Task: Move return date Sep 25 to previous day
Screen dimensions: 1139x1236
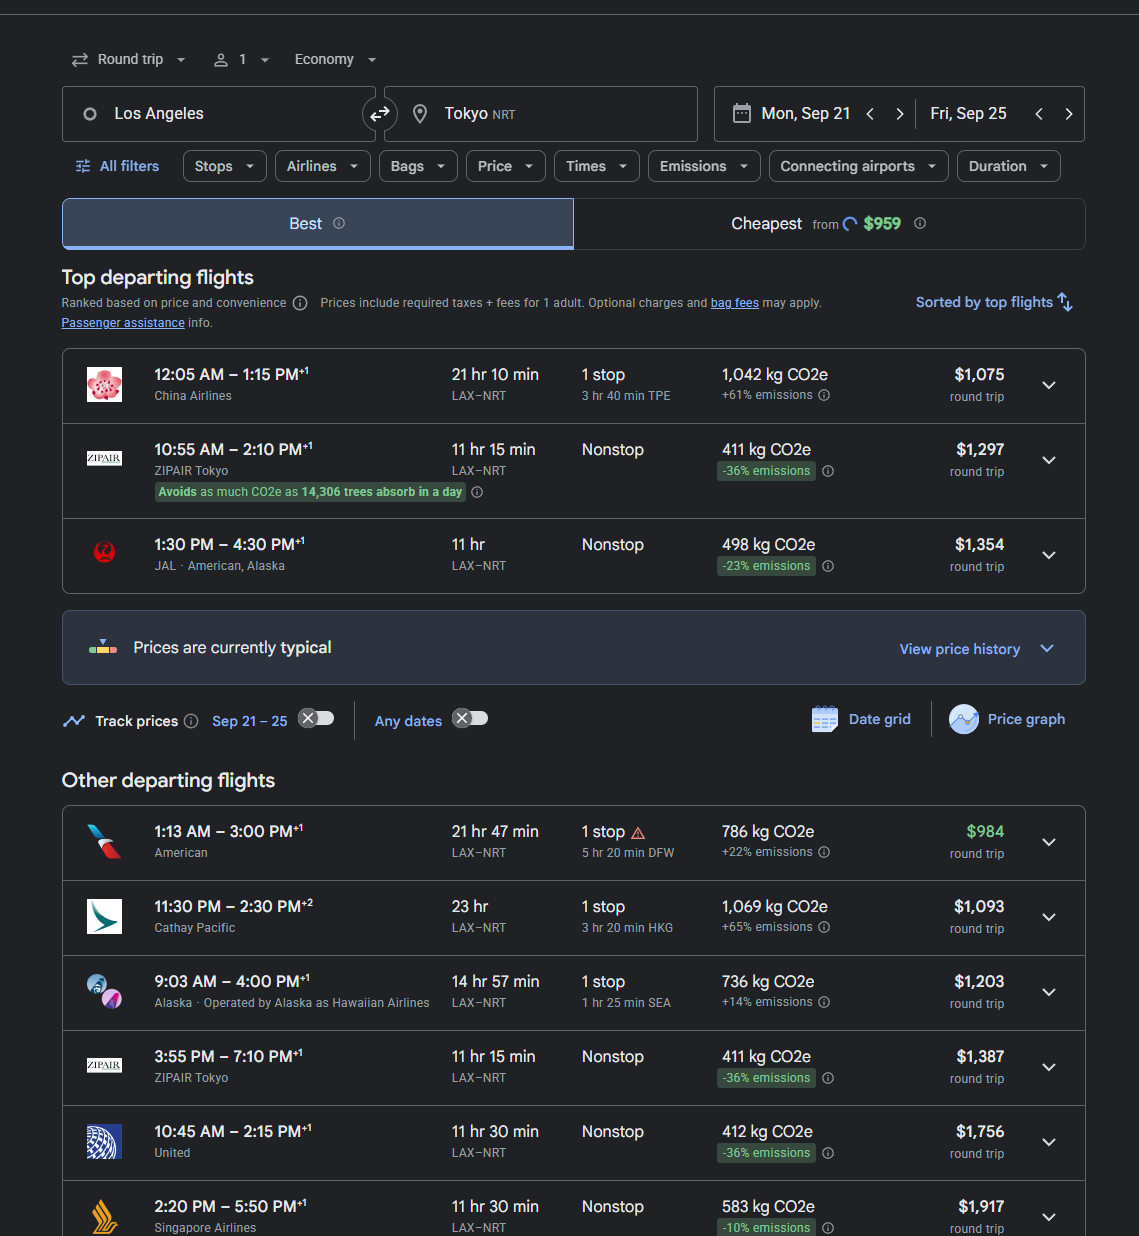Action: point(1039,114)
